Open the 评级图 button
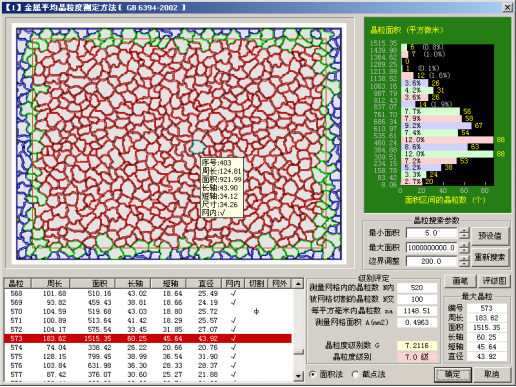The image size is (516, 387). point(494,281)
